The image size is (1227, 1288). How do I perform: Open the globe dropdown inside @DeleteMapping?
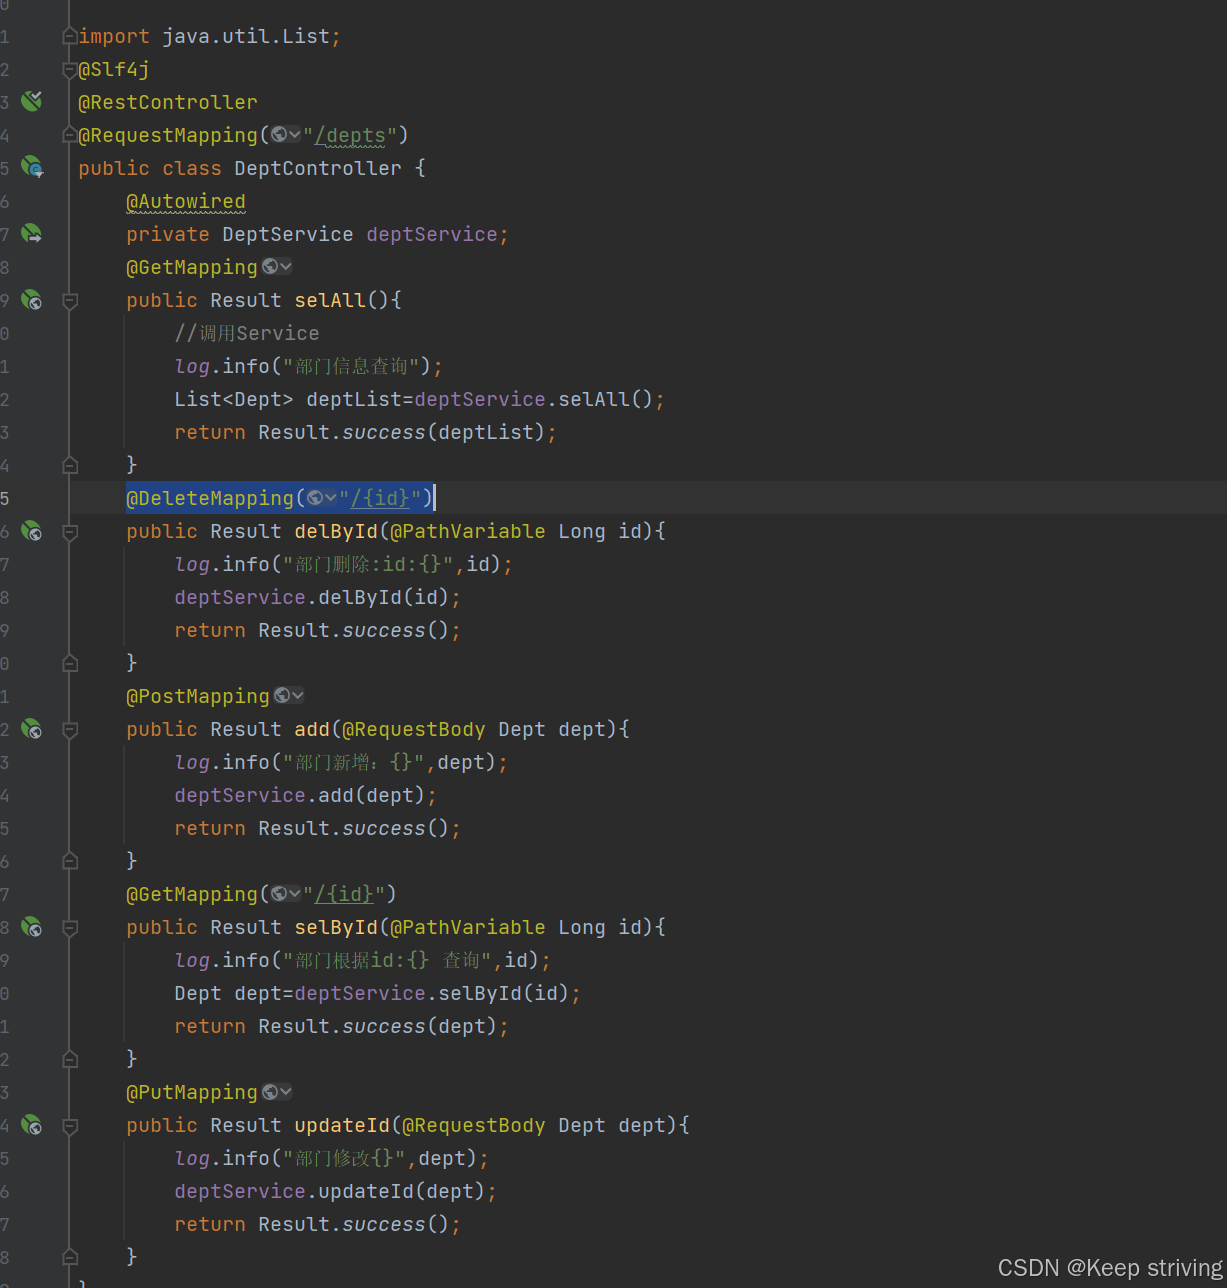[x=322, y=497]
